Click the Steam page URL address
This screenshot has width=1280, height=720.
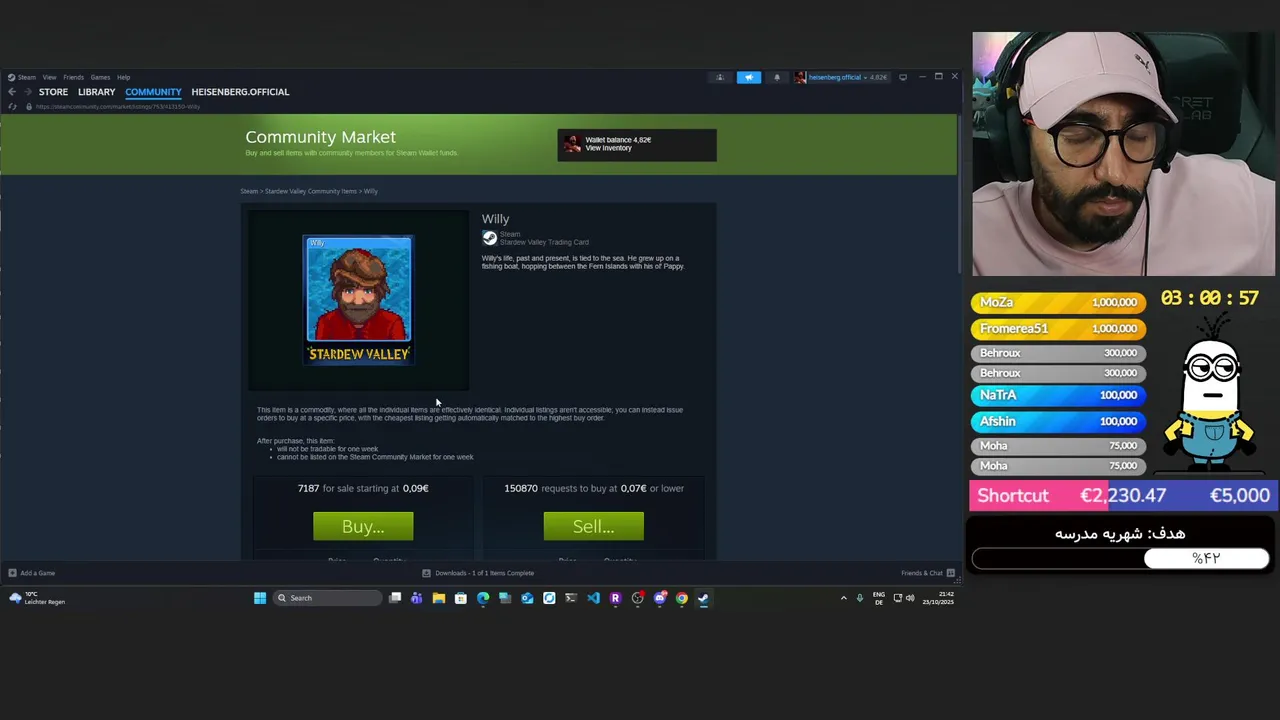[118, 106]
